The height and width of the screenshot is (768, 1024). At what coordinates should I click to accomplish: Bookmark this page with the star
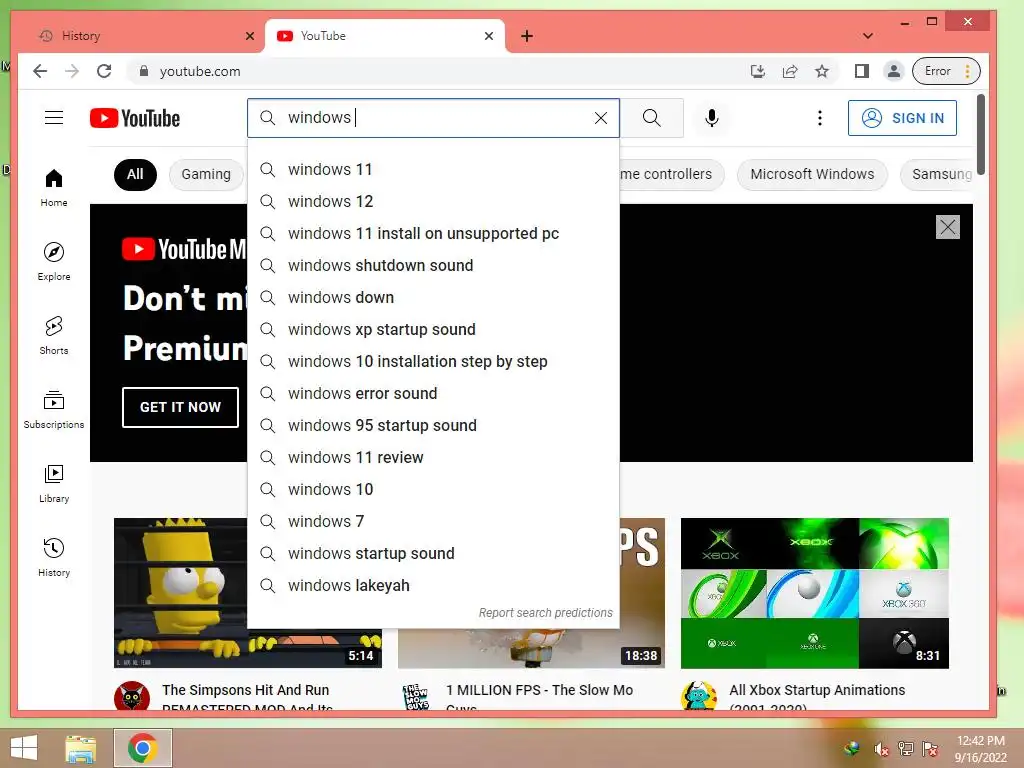point(822,71)
